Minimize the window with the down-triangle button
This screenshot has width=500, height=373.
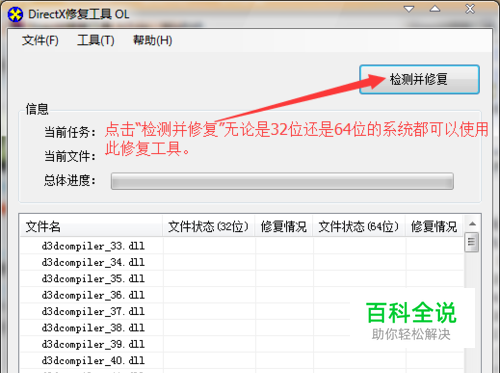(409, 9)
